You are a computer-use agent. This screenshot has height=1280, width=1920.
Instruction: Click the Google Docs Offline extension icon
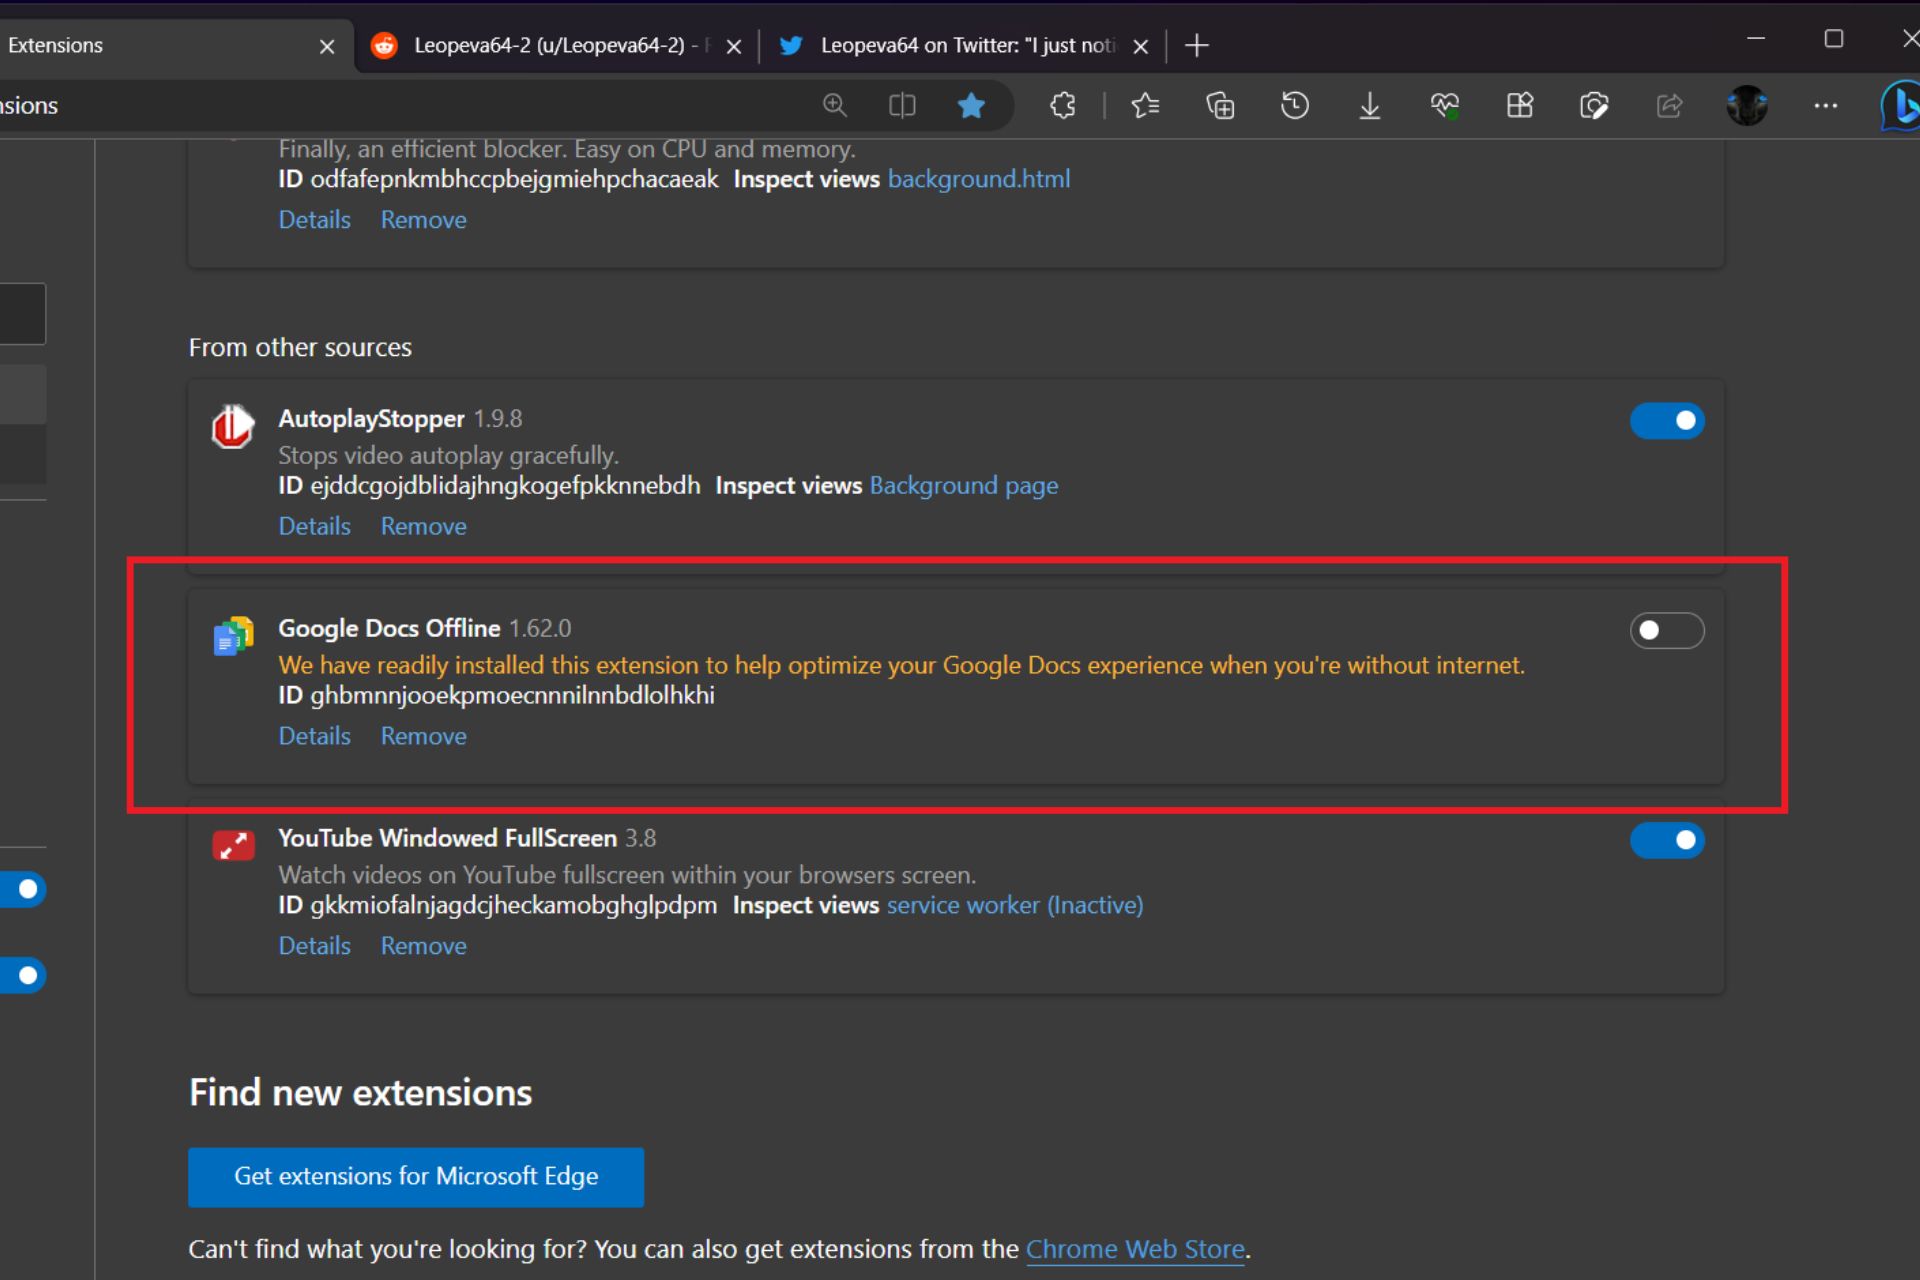pos(233,636)
